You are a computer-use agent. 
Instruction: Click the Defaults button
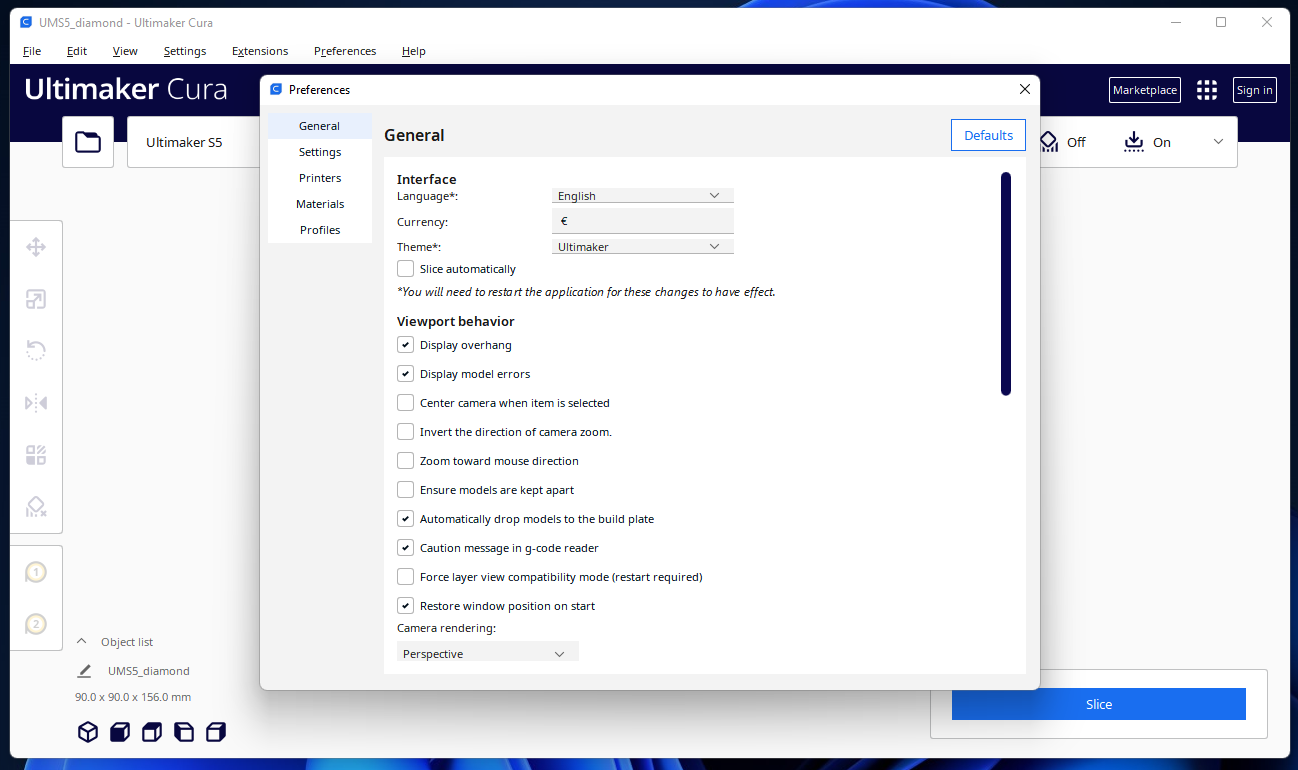pyautogui.click(x=988, y=135)
